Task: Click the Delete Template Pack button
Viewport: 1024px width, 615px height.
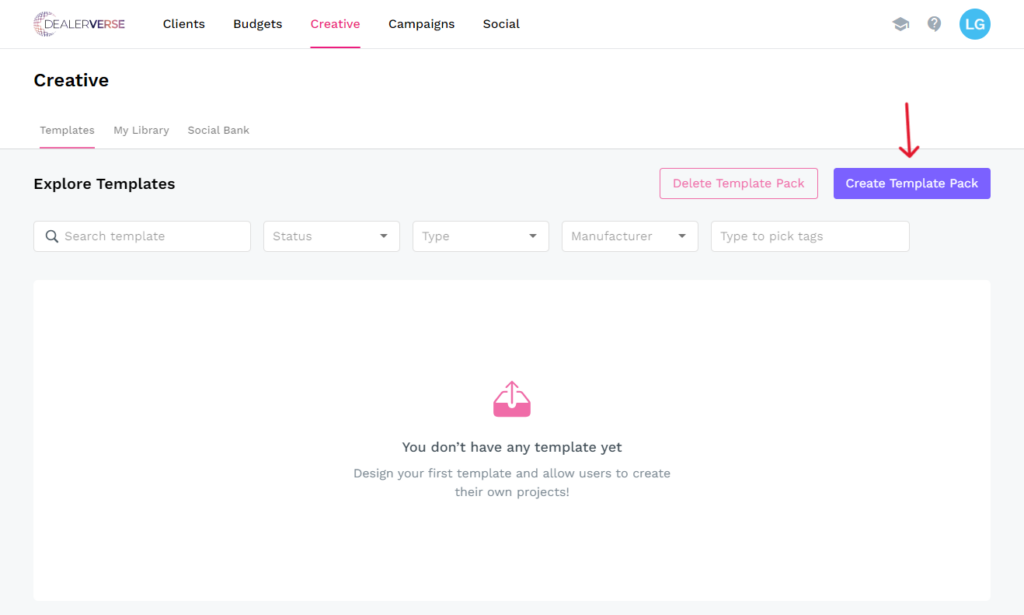Action: pyautogui.click(x=738, y=184)
